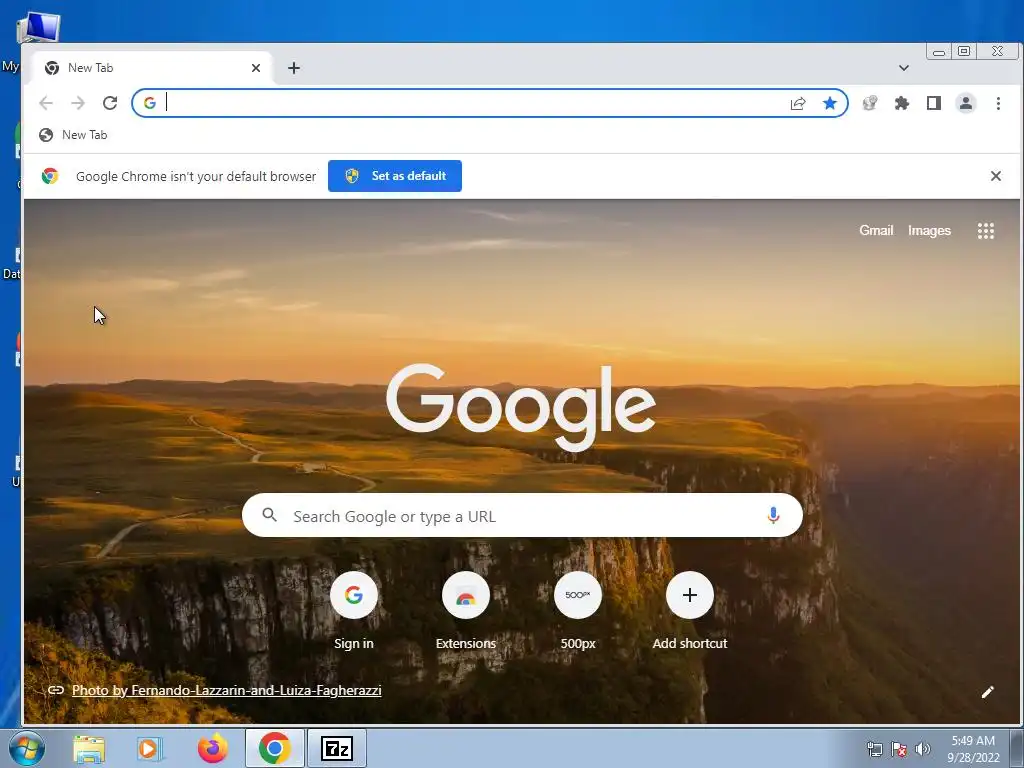Viewport: 1024px width, 768px height.
Task: Click the Google logo doodle
Action: pos(521,407)
